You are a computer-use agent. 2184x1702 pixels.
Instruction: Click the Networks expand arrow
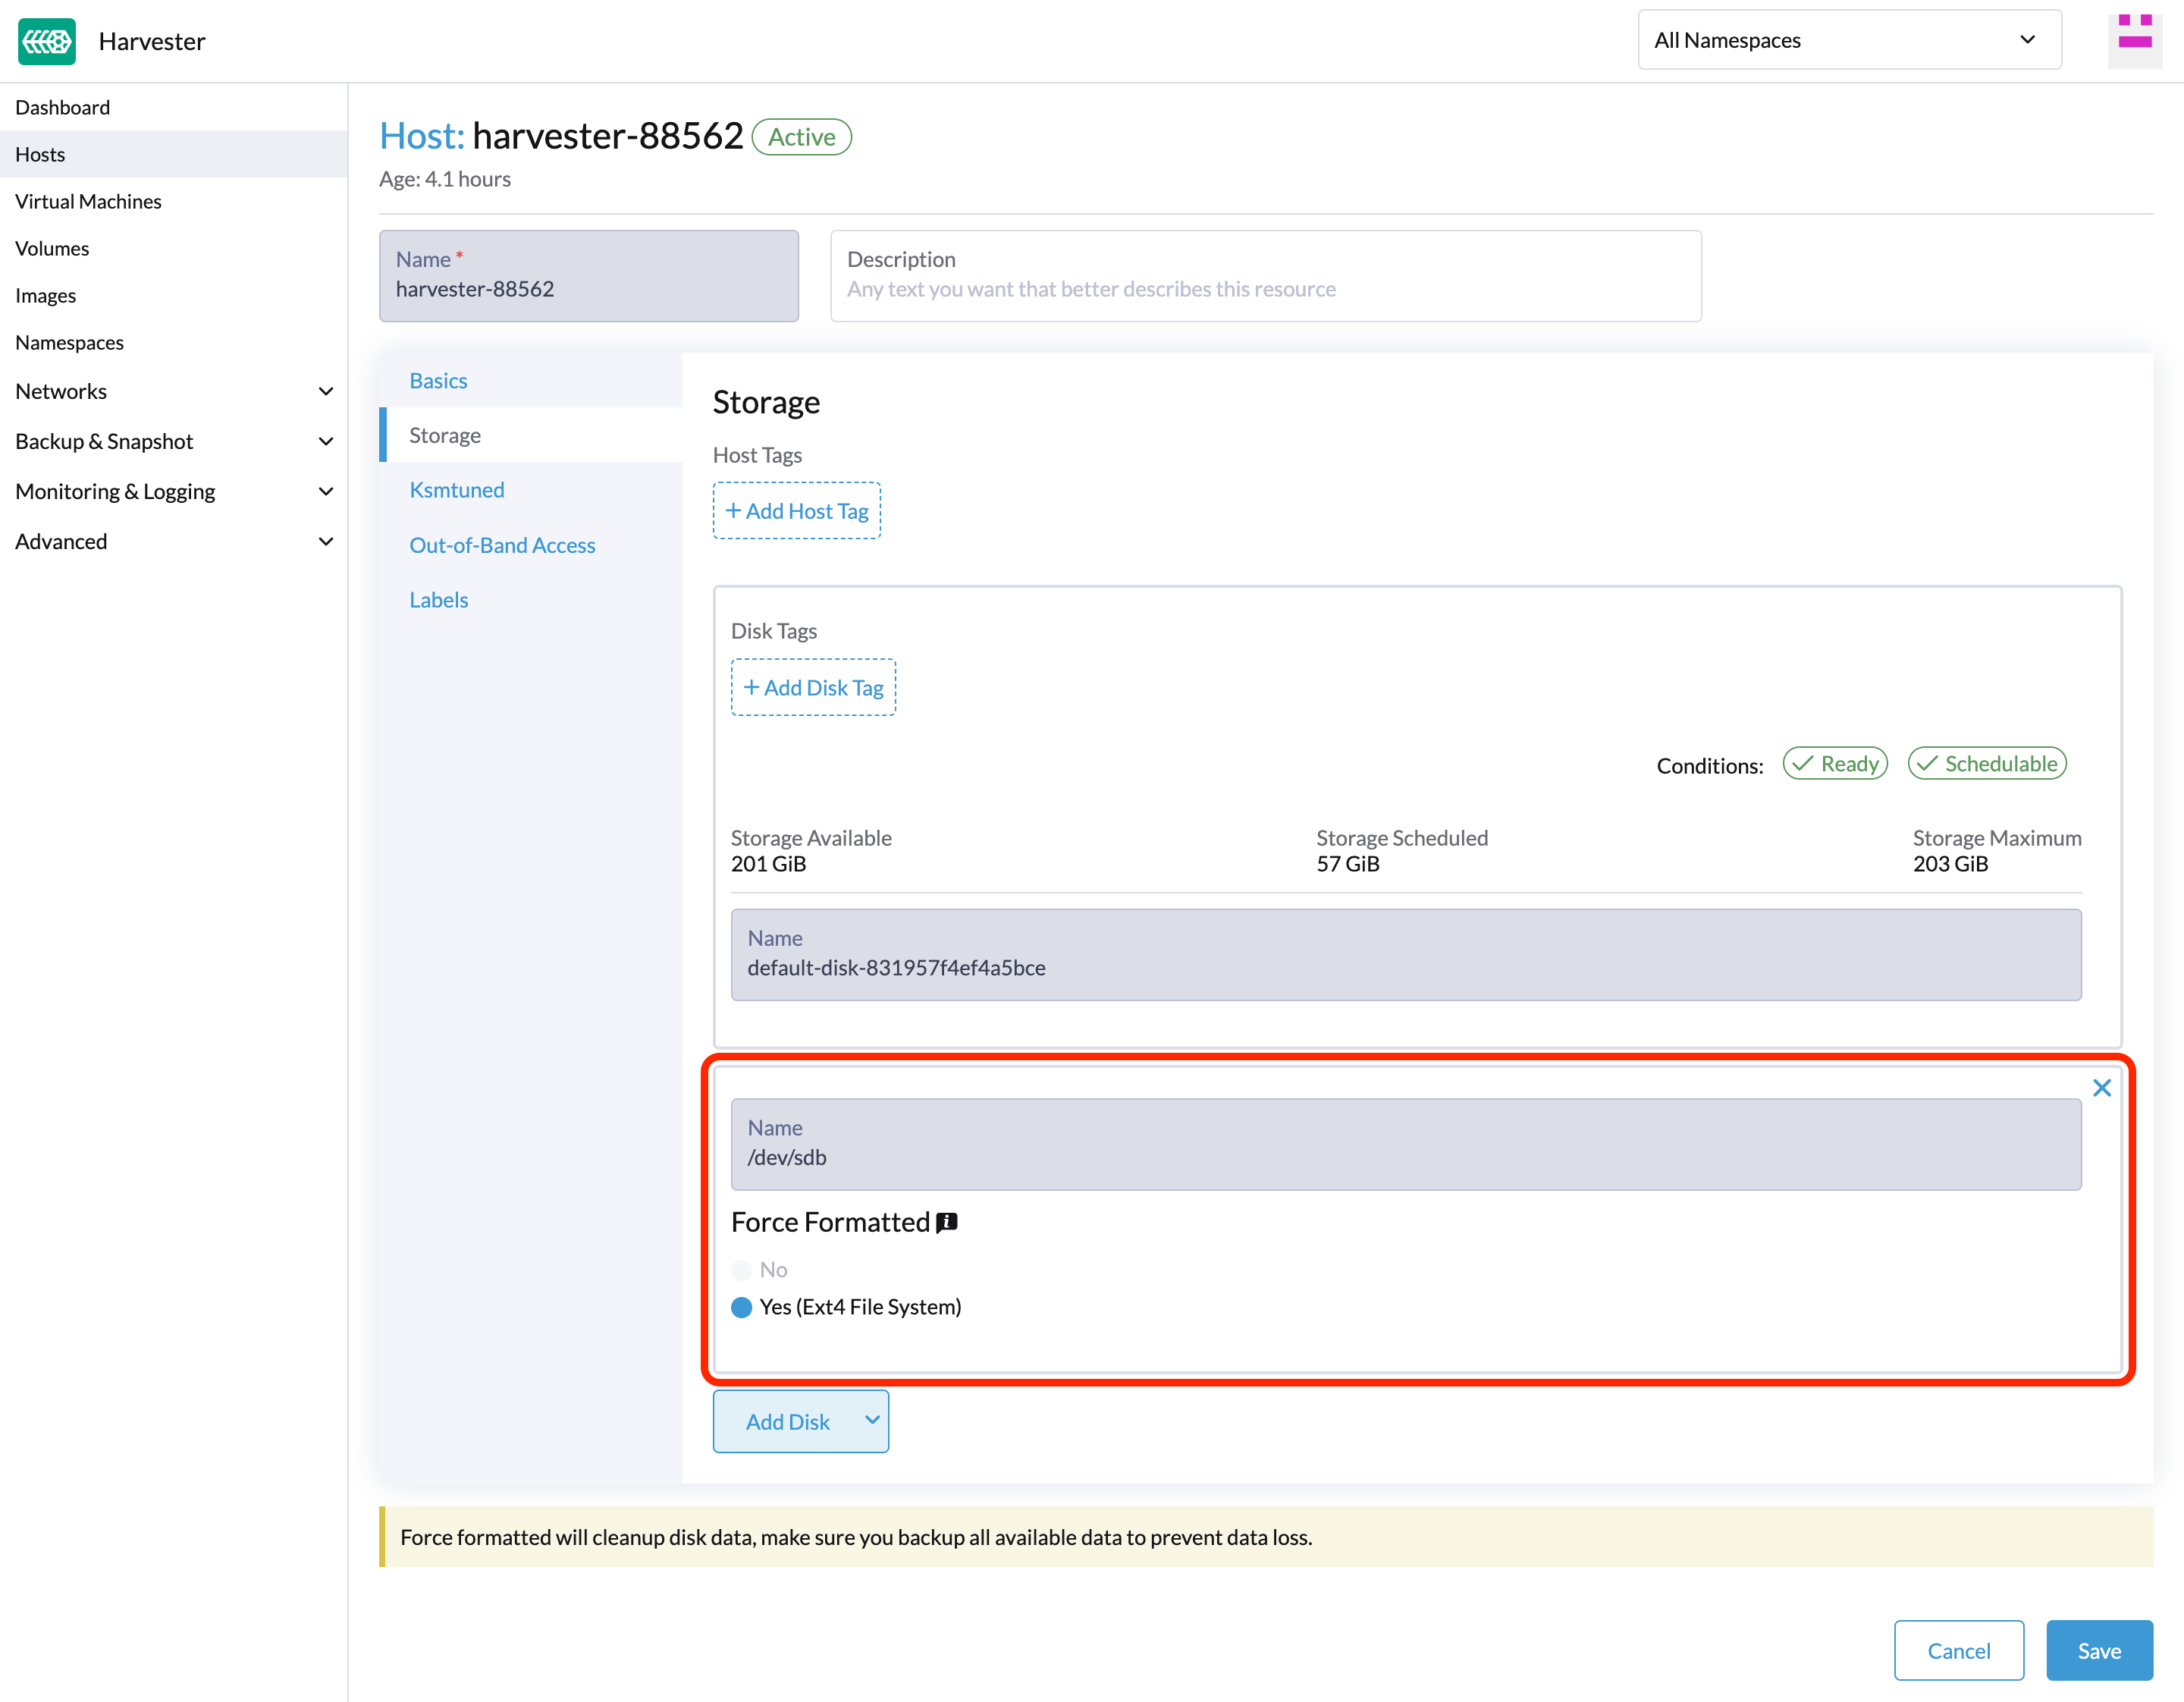[x=325, y=390]
